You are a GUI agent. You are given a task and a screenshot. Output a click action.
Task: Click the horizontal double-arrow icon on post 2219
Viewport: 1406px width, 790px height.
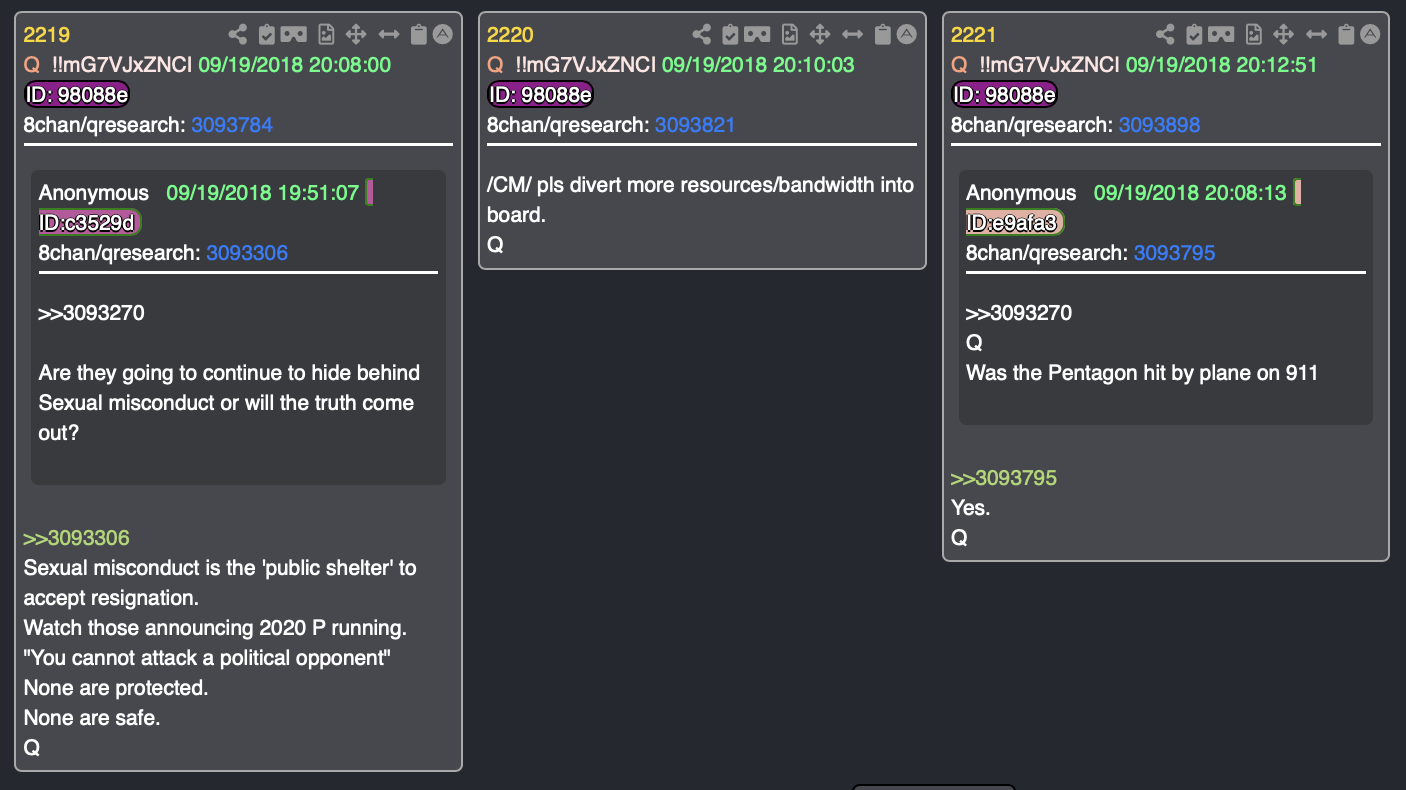point(389,35)
